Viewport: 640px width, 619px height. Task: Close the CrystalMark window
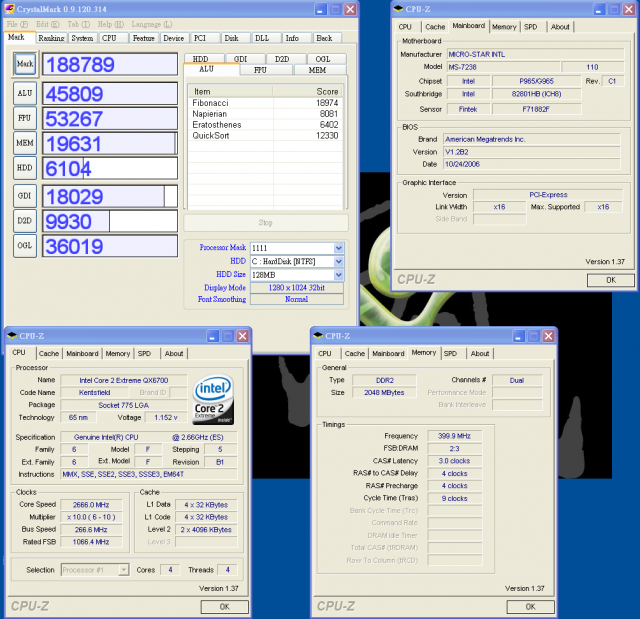point(351,9)
